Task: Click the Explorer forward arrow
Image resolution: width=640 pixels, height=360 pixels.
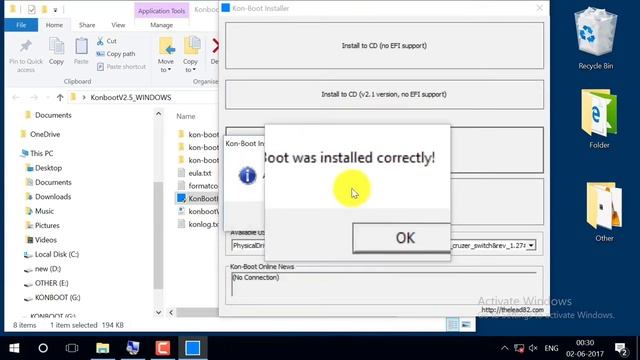Action: (x=34, y=98)
